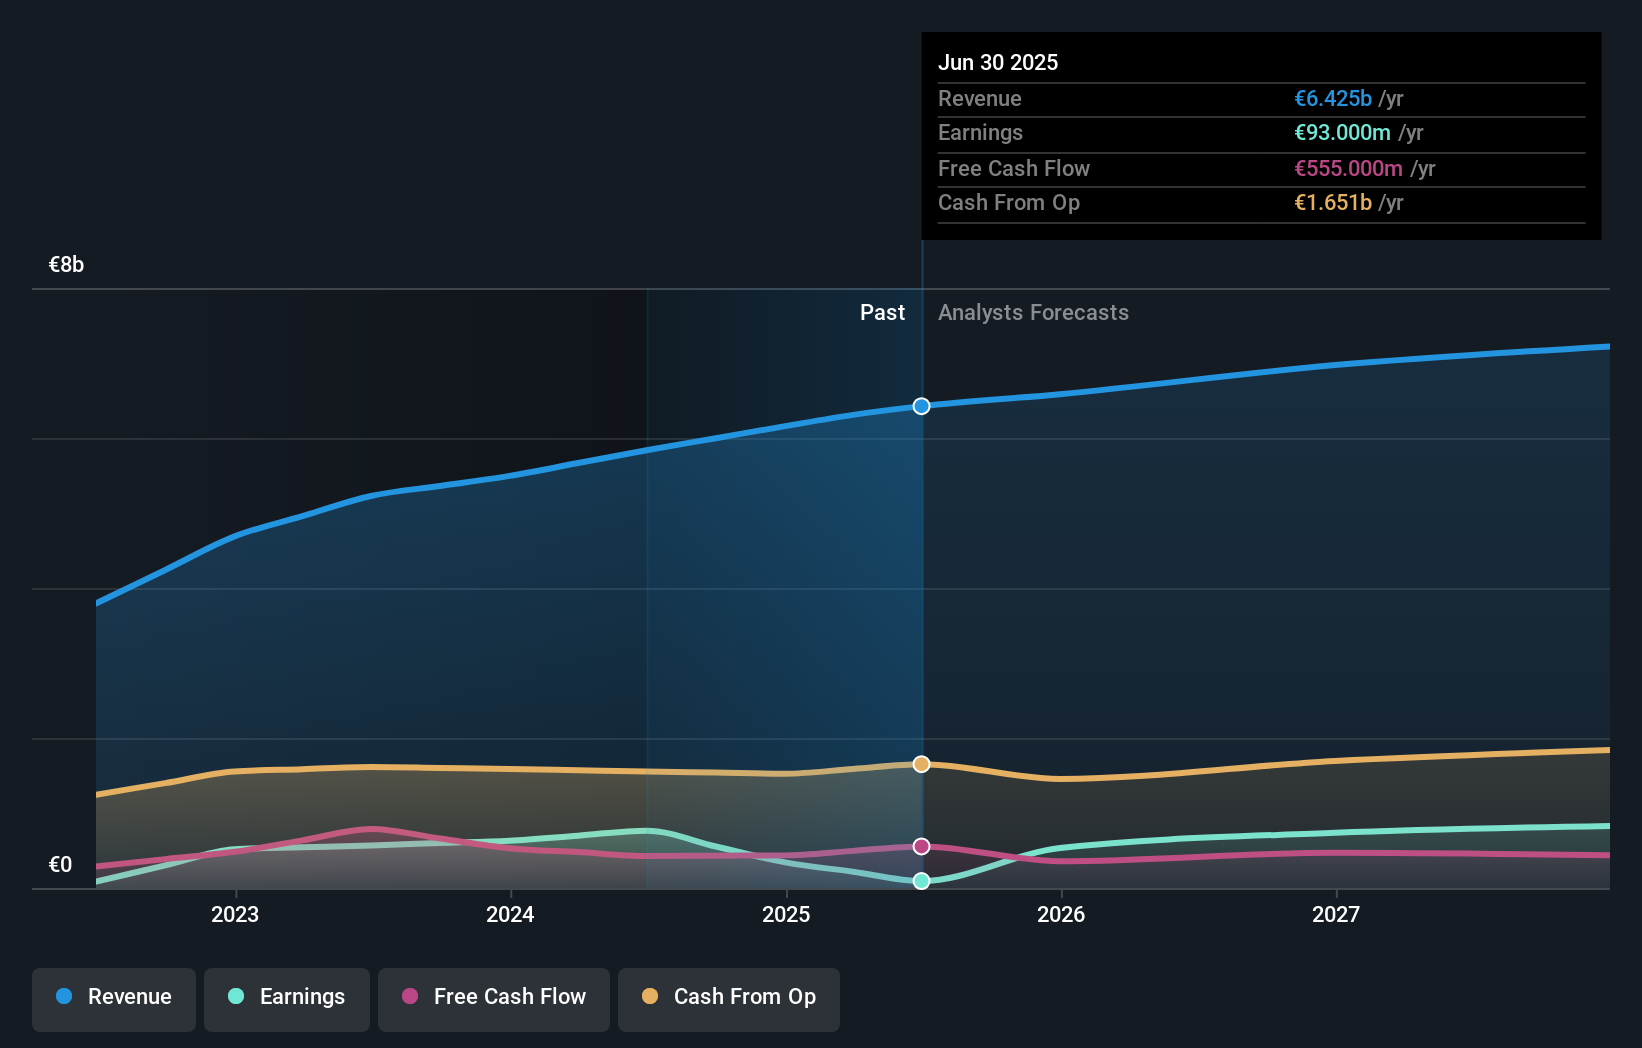Viewport: 1642px width, 1048px height.
Task: Toggle the Earnings series off
Action: (x=287, y=997)
